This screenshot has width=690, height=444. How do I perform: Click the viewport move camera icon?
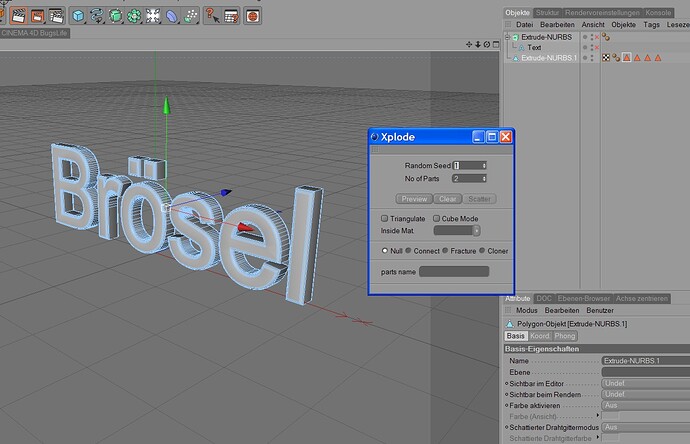(469, 44)
